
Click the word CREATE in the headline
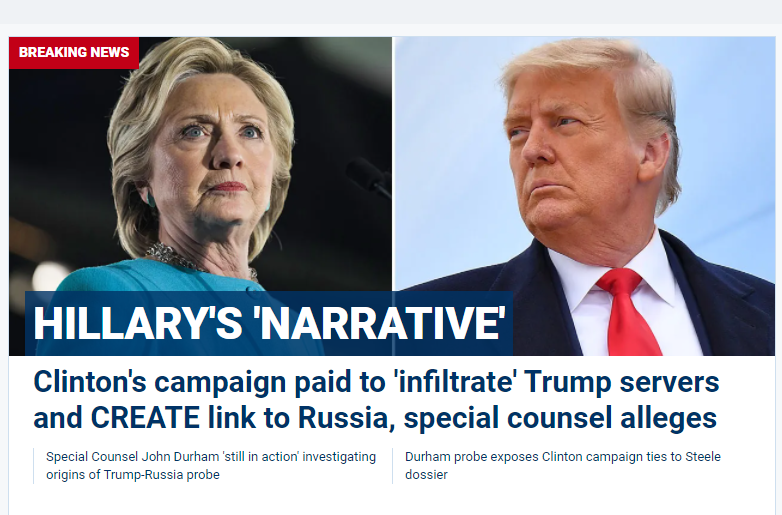pyautogui.click(x=145, y=418)
